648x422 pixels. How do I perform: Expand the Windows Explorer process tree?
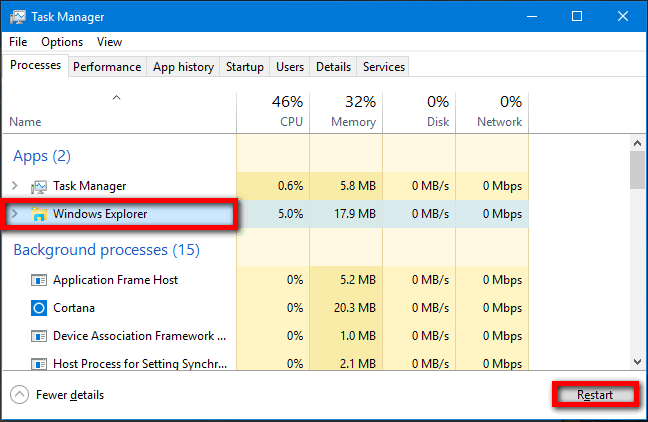click(15, 214)
